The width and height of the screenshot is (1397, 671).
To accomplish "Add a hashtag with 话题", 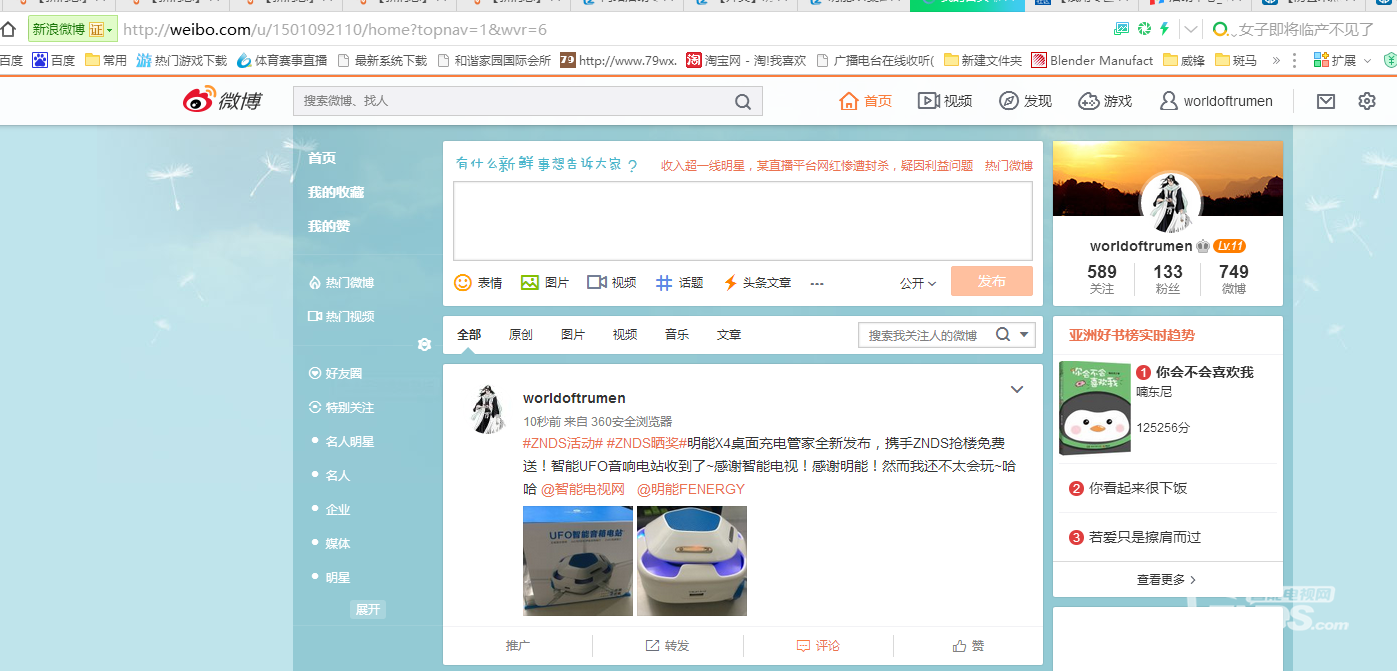I will click(679, 283).
